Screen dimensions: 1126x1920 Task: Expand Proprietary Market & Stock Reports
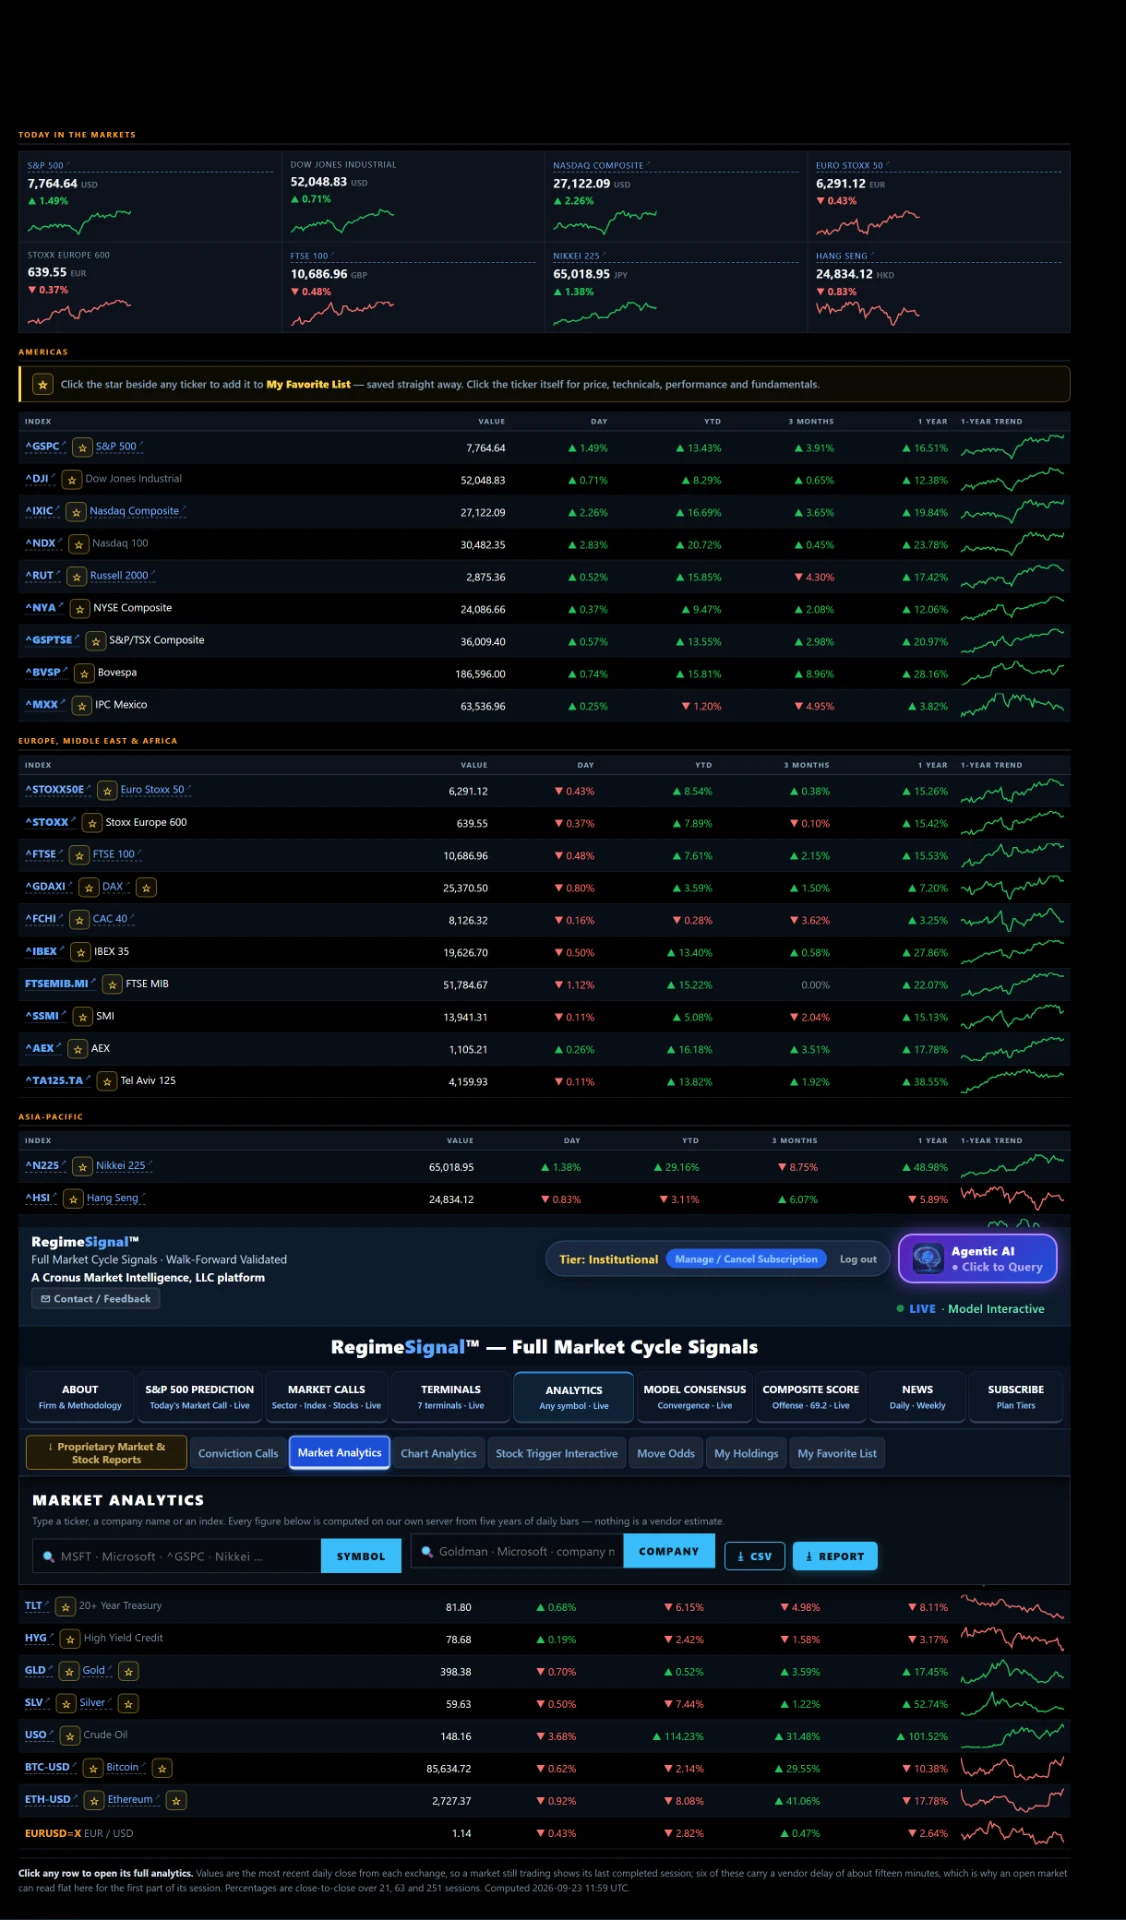click(x=106, y=1453)
